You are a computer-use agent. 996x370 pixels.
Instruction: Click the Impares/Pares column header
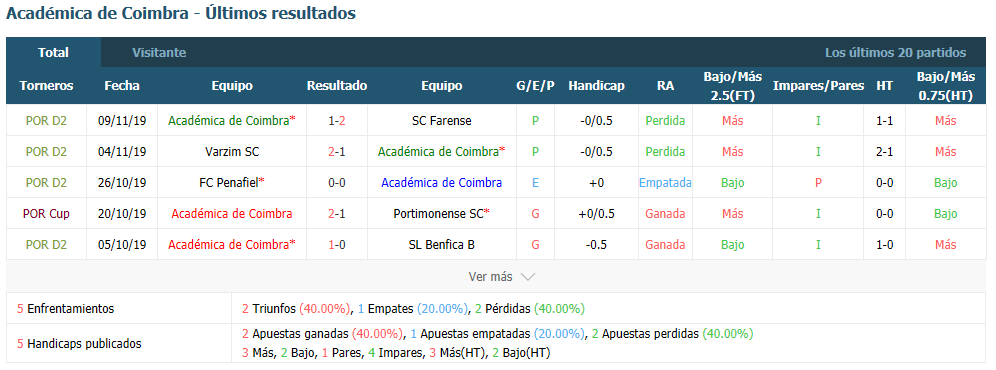pyautogui.click(x=818, y=86)
